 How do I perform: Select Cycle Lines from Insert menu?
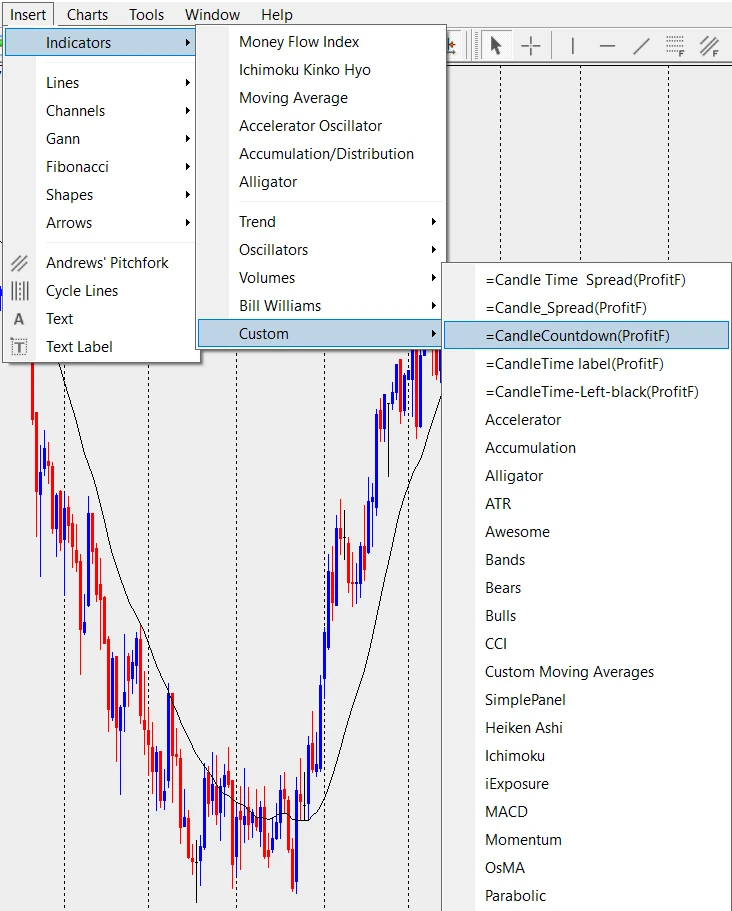[x=82, y=291]
